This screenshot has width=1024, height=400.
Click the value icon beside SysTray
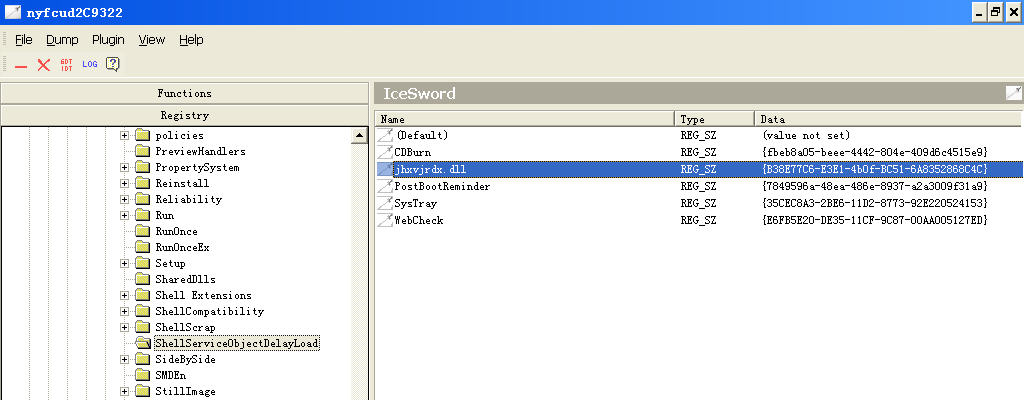(x=385, y=203)
